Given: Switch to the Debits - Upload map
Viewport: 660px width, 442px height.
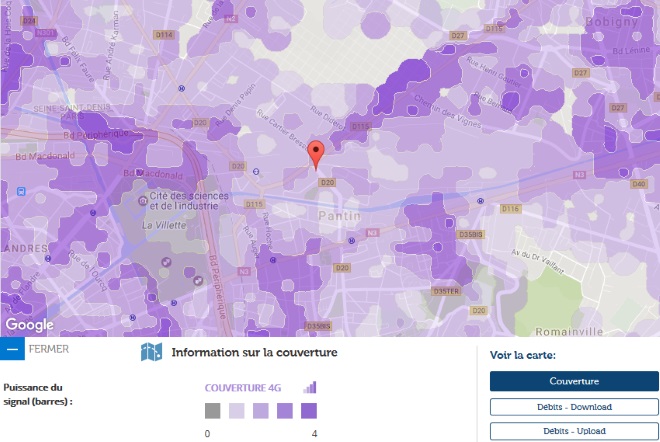Looking at the screenshot, I should tap(574, 431).
